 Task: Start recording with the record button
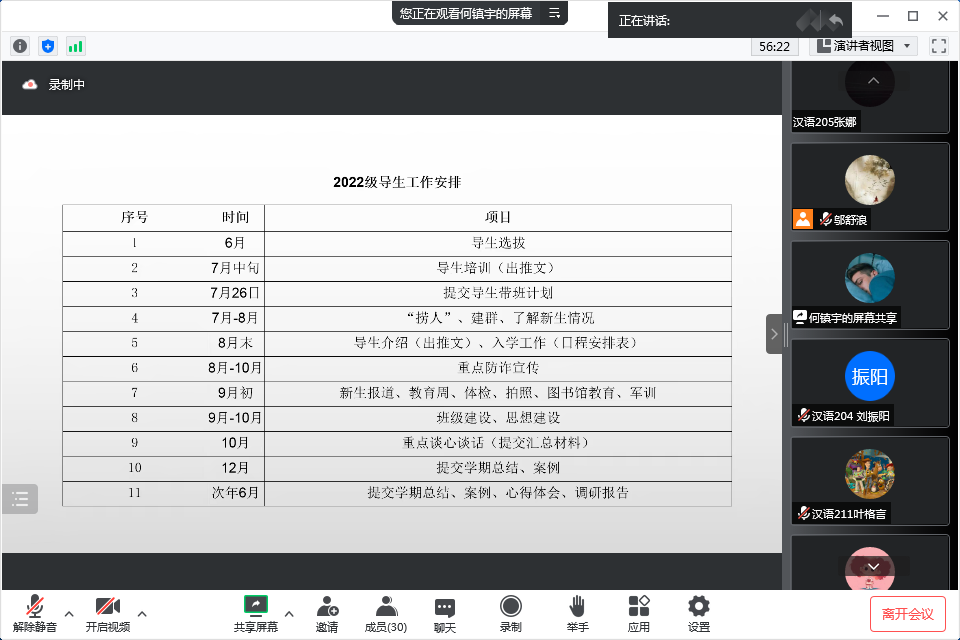[x=511, y=612]
